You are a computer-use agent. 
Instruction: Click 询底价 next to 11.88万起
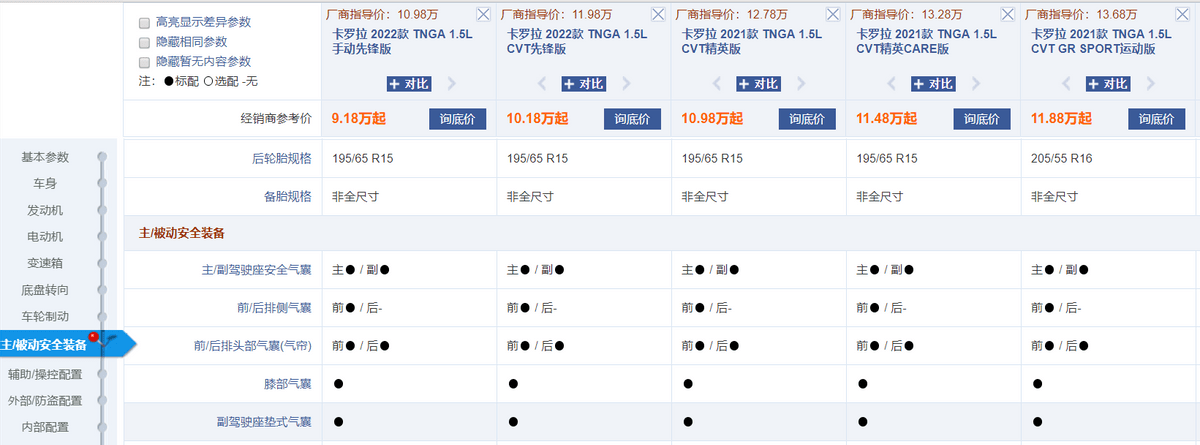click(x=1157, y=118)
